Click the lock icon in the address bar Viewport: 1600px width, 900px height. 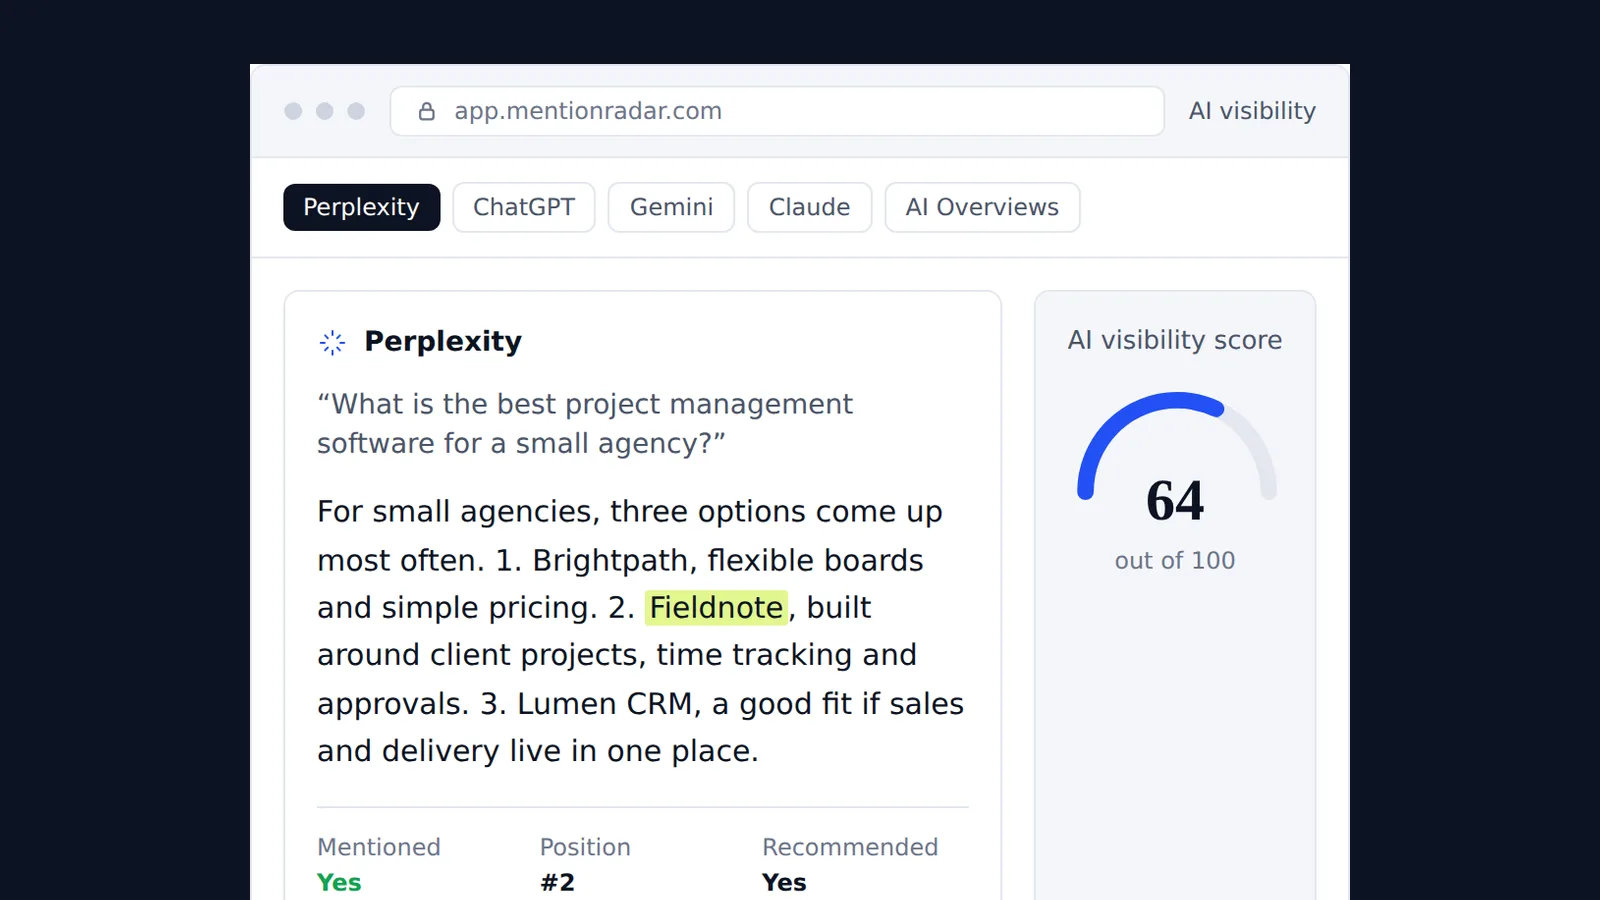click(427, 111)
